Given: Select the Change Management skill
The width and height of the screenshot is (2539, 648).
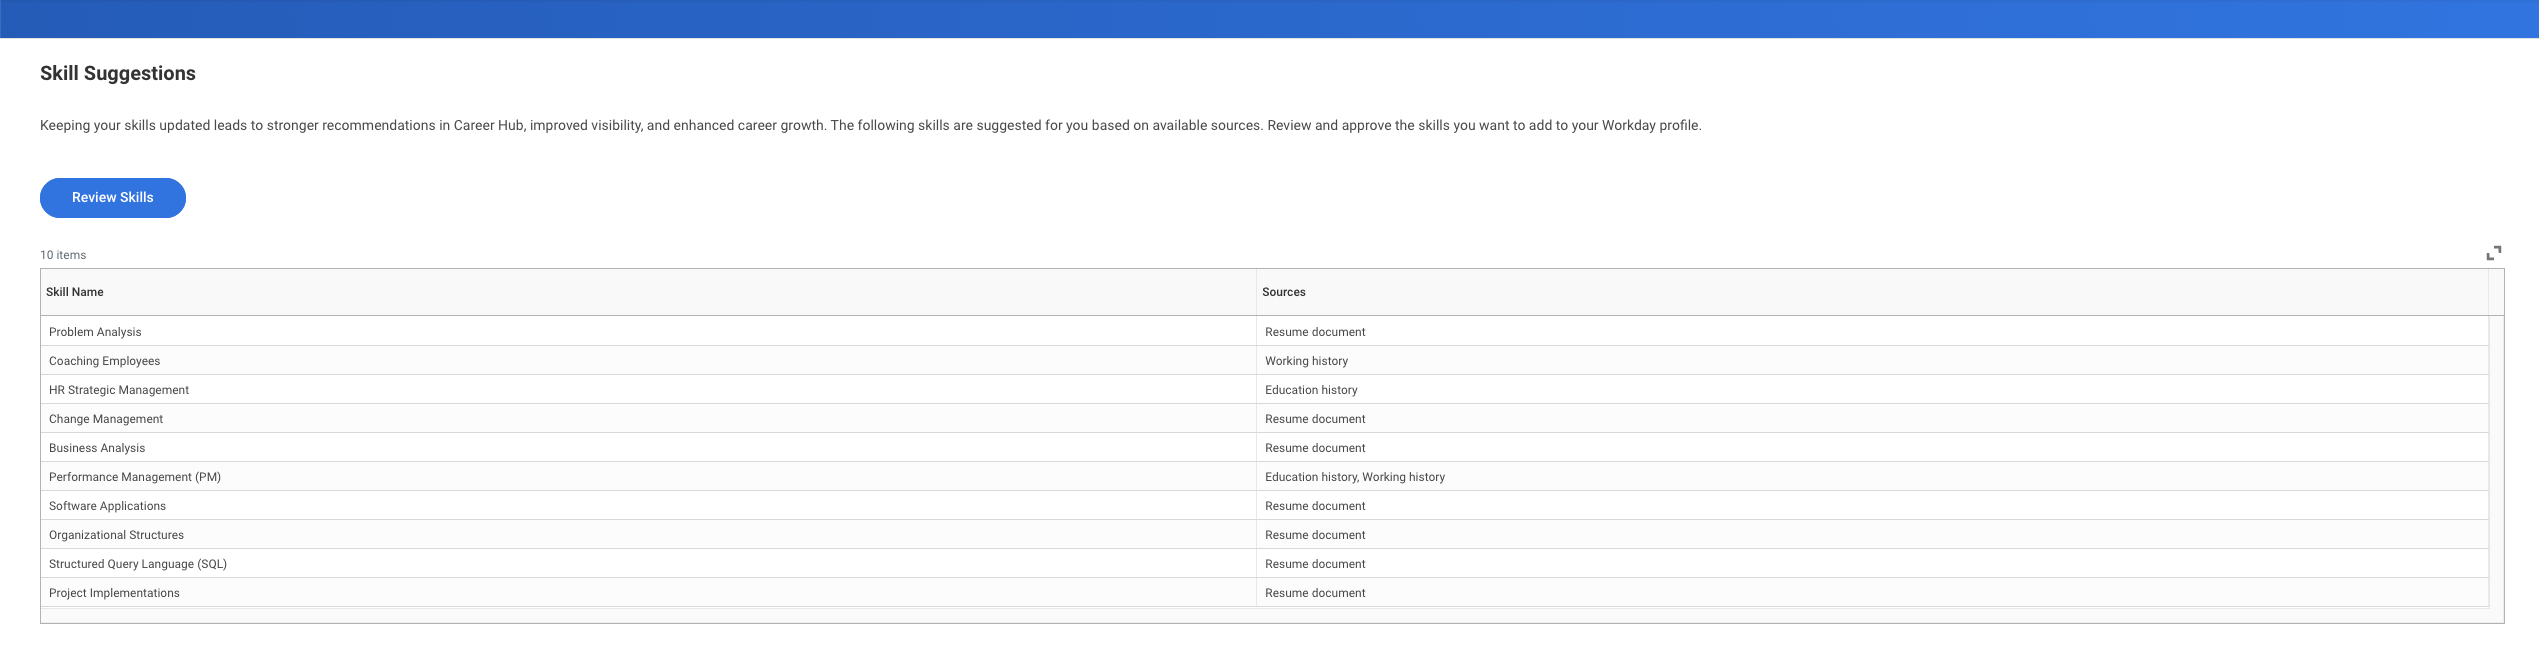Looking at the screenshot, I should (x=106, y=419).
